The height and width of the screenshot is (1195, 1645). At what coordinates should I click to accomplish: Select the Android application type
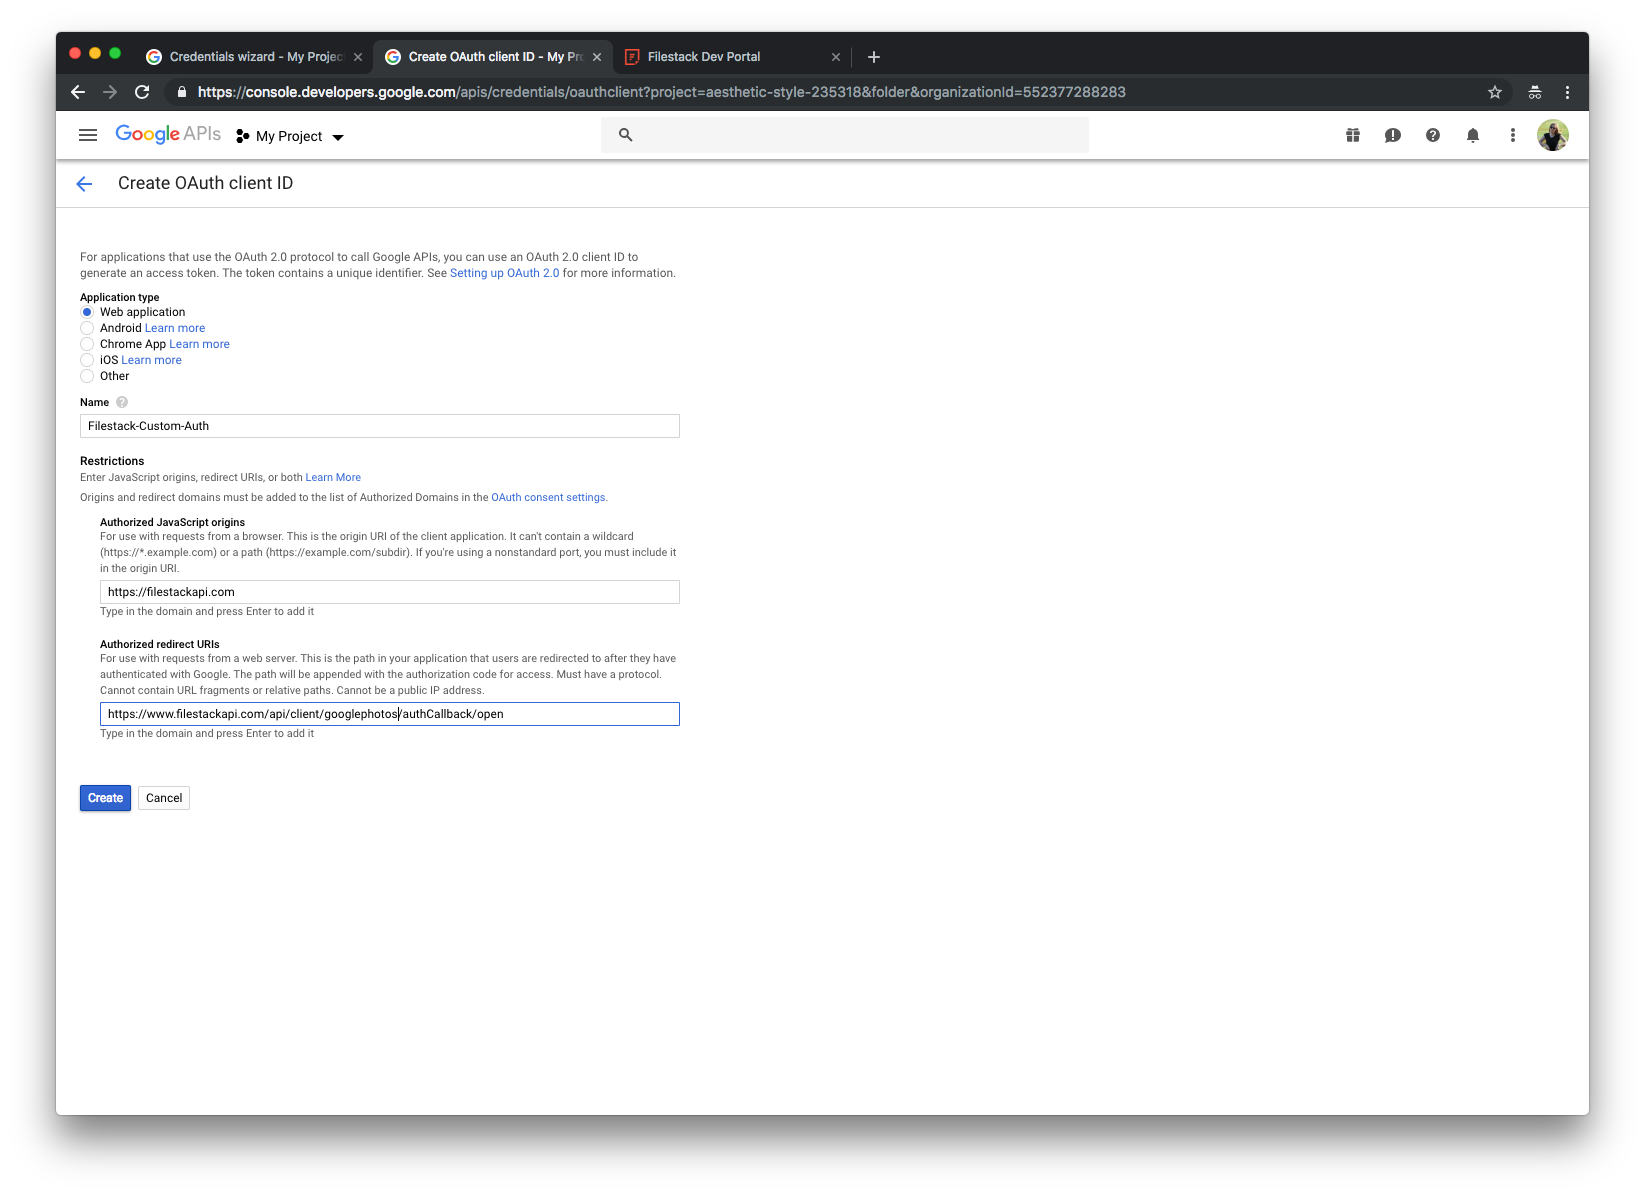coord(87,328)
